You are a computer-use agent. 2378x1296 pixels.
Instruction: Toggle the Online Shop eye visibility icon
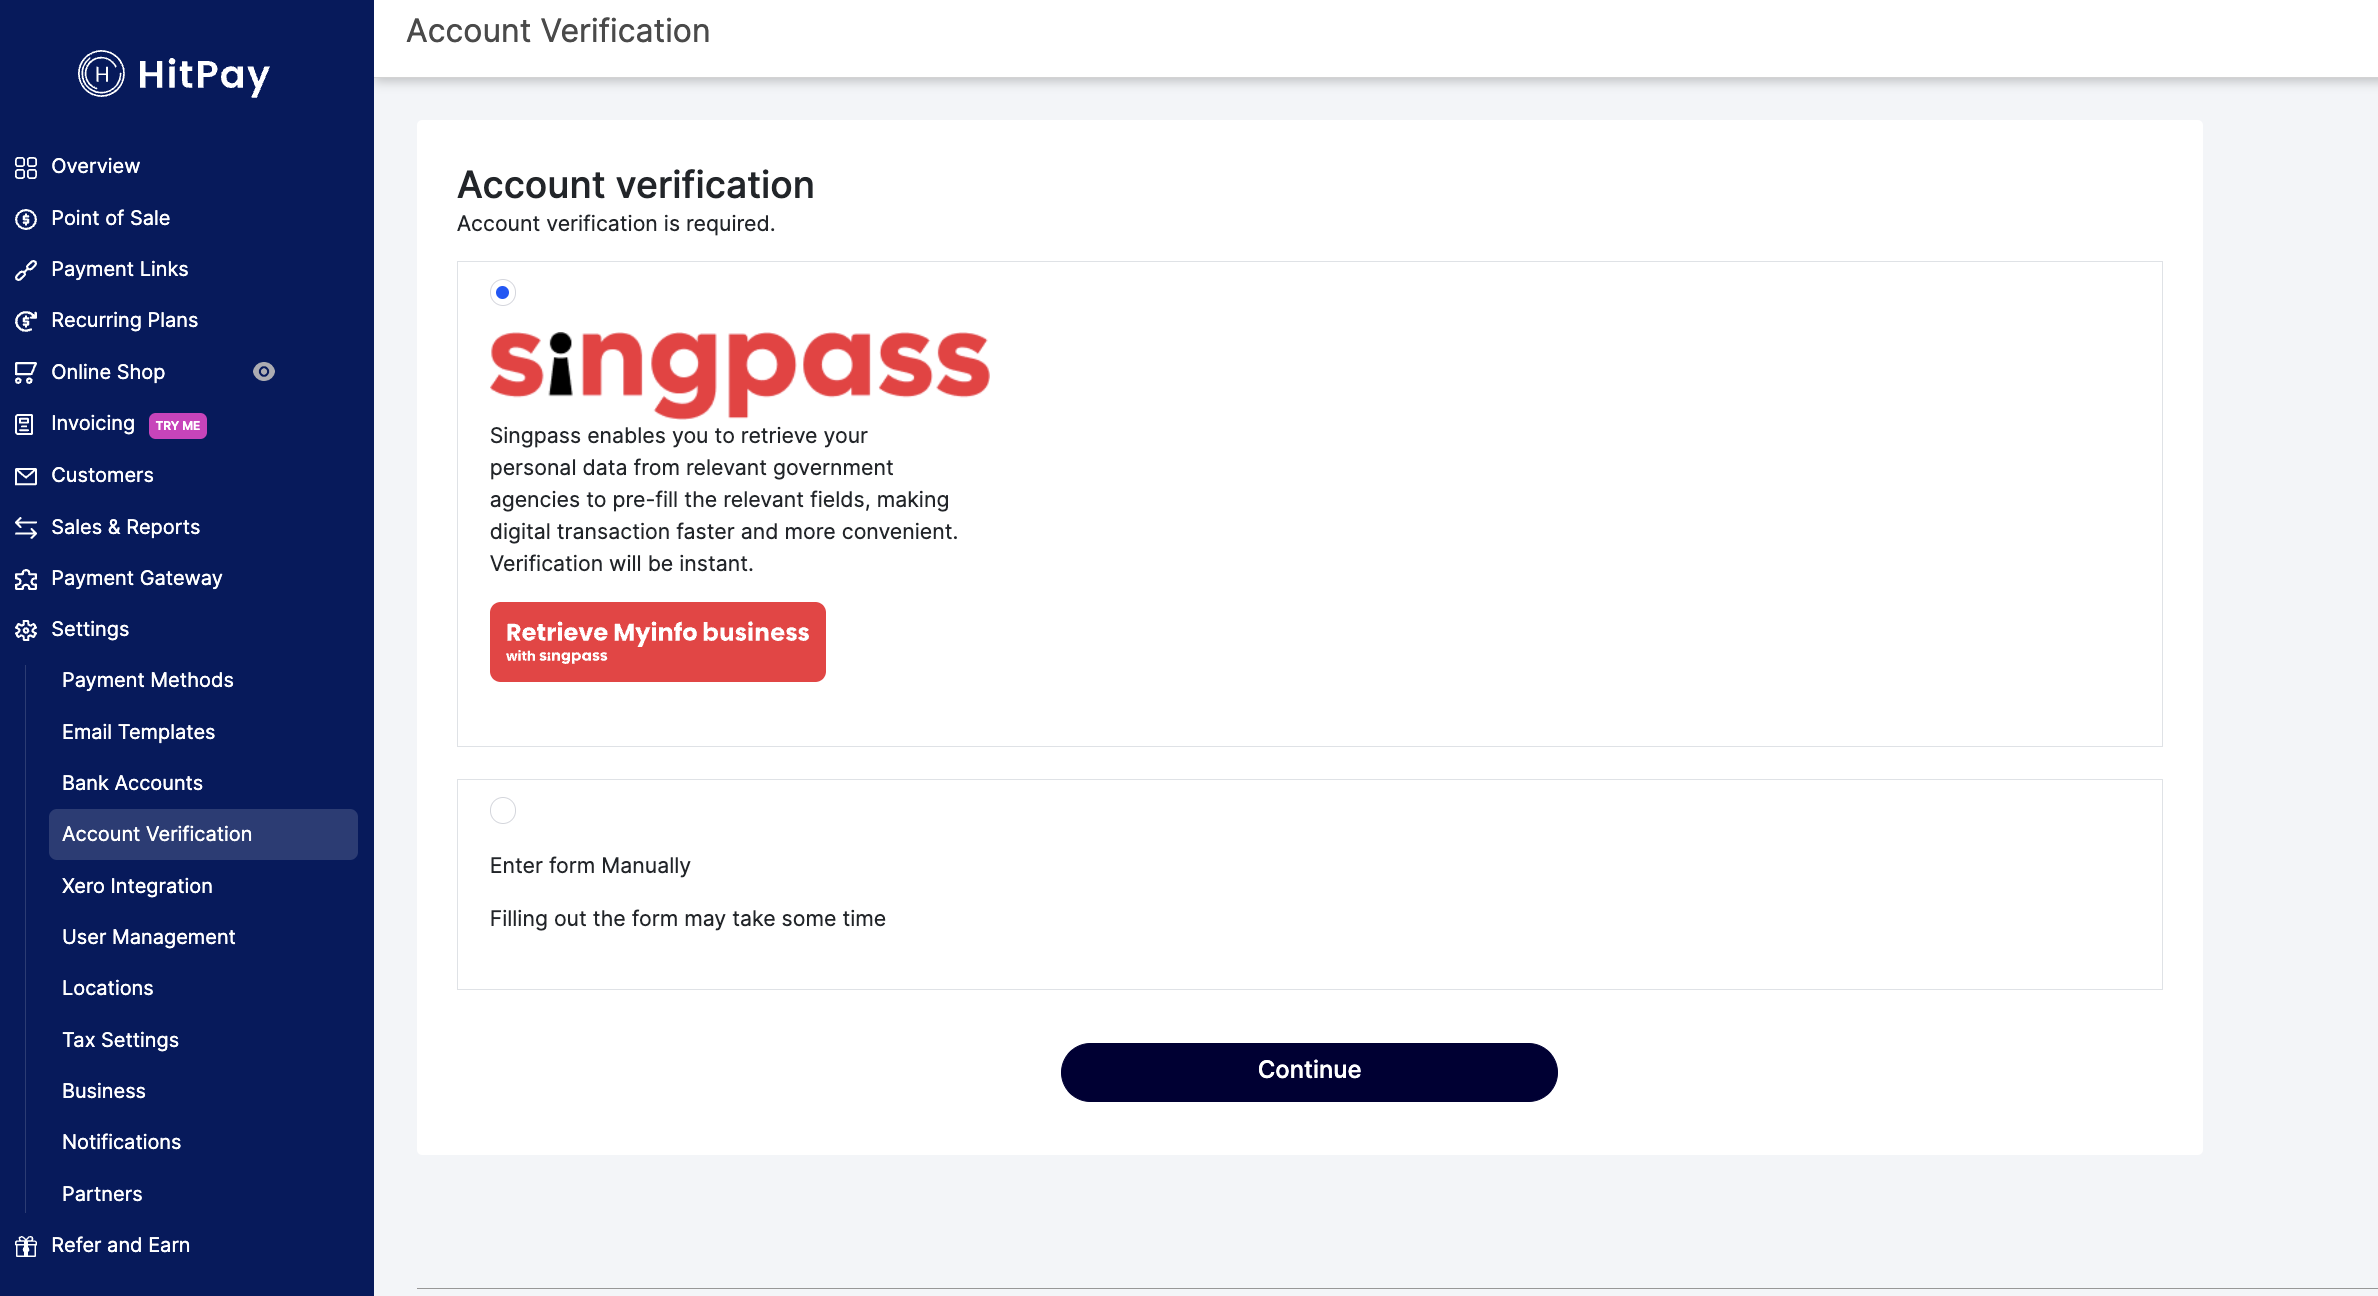pyautogui.click(x=264, y=372)
